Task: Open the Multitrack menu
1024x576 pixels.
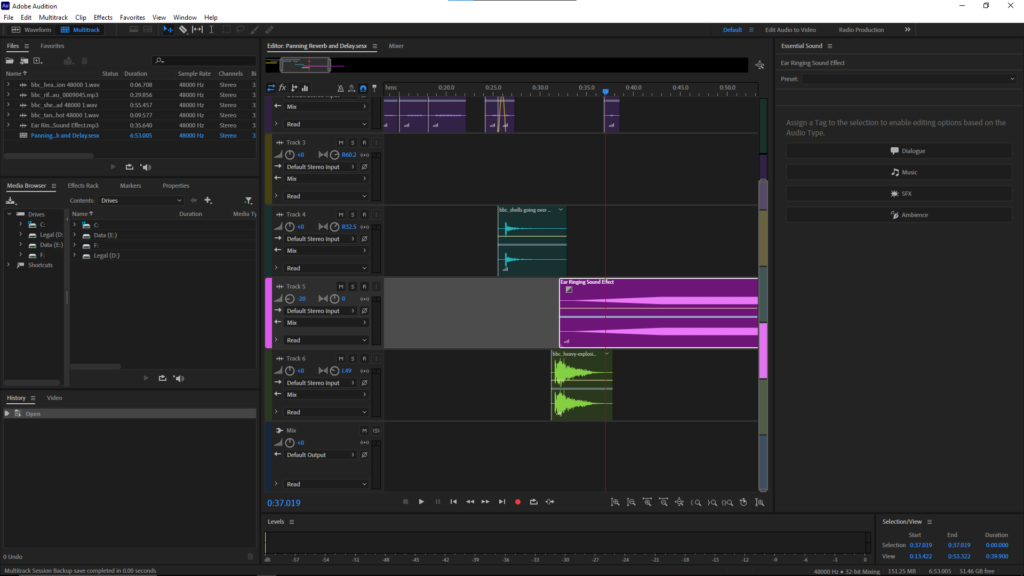Action: coord(53,17)
